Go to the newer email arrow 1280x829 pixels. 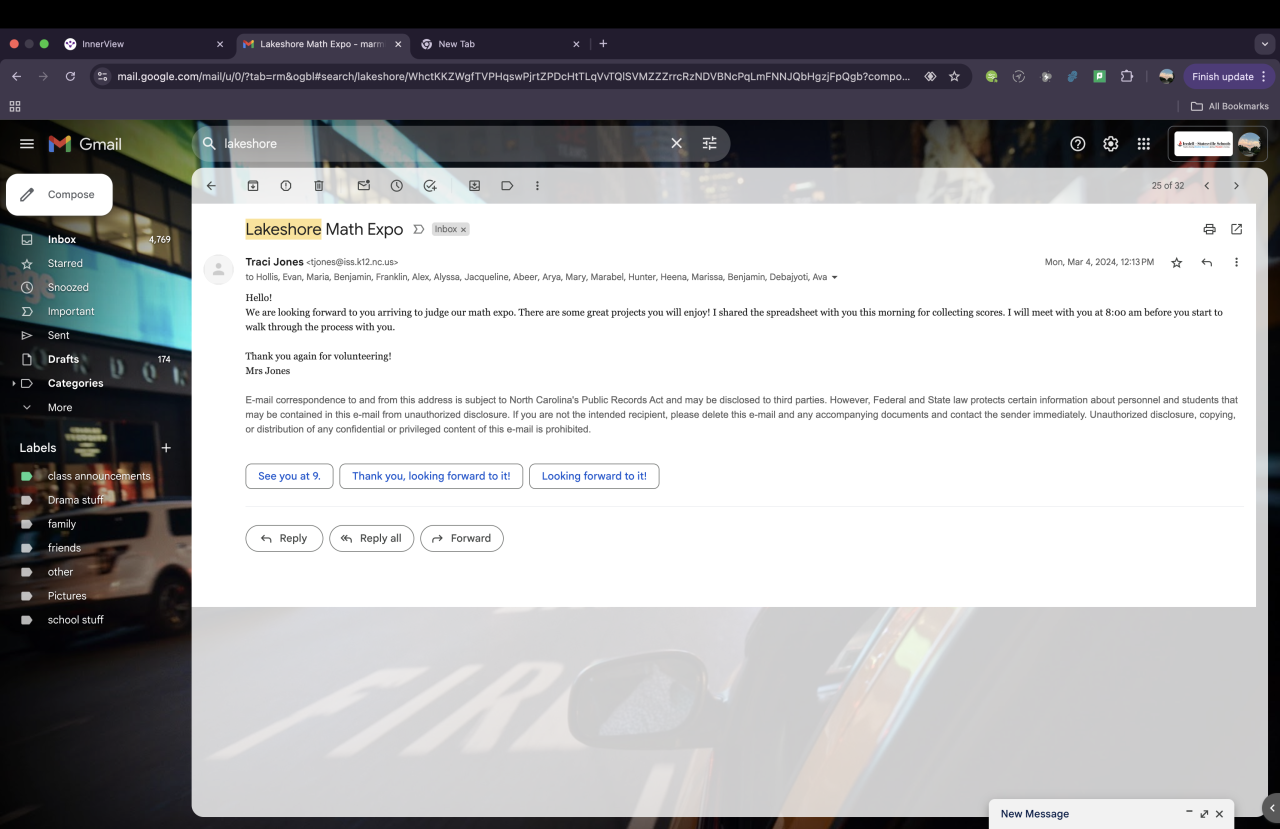point(1207,186)
